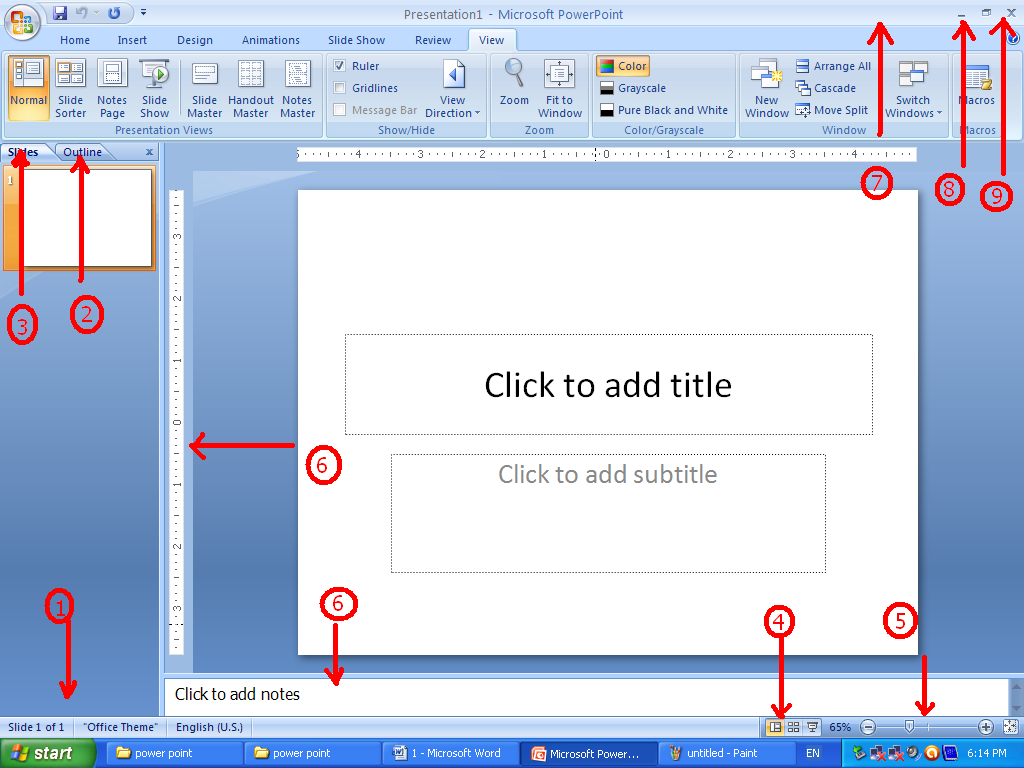Open Slide Sorter view in the ribbon
The height and width of the screenshot is (768, 1024).
pos(71,88)
